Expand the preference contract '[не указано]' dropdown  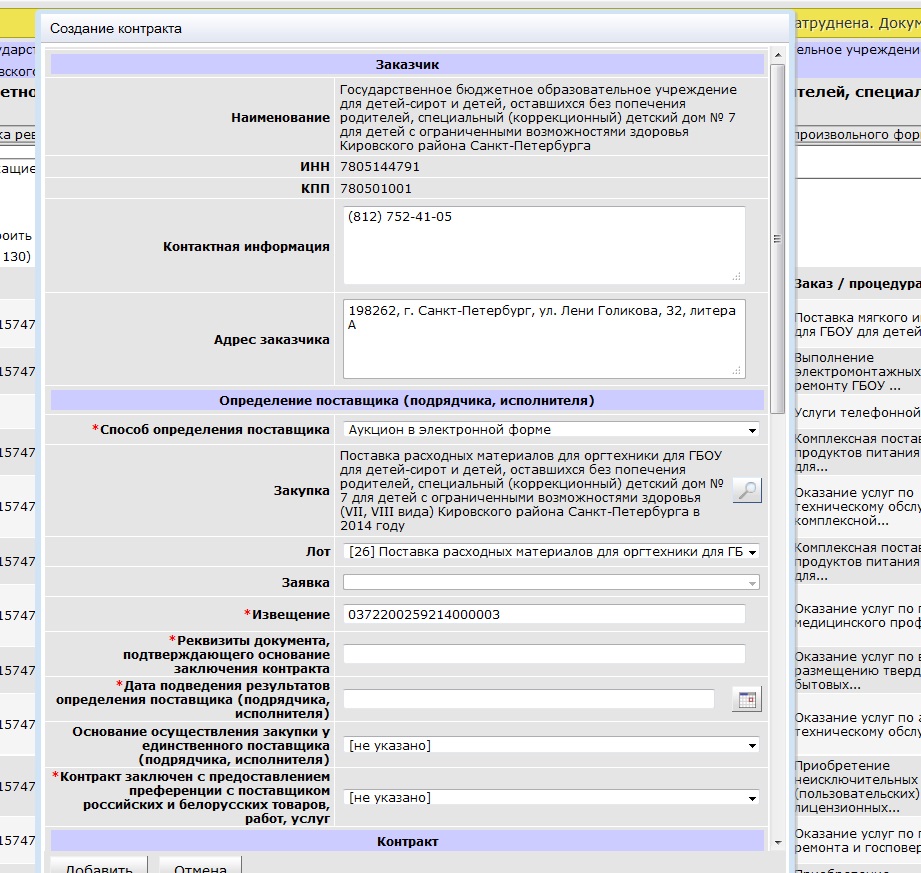coord(552,798)
